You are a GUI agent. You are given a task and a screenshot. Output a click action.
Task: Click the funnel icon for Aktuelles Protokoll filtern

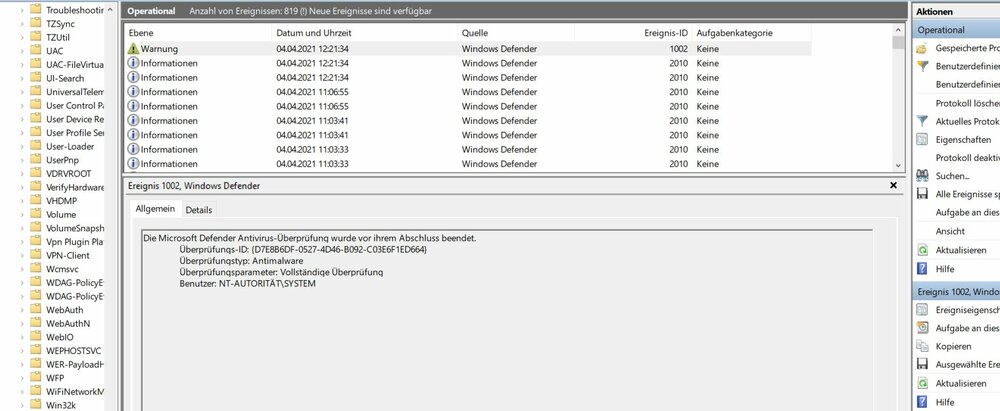pyautogui.click(x=922, y=121)
